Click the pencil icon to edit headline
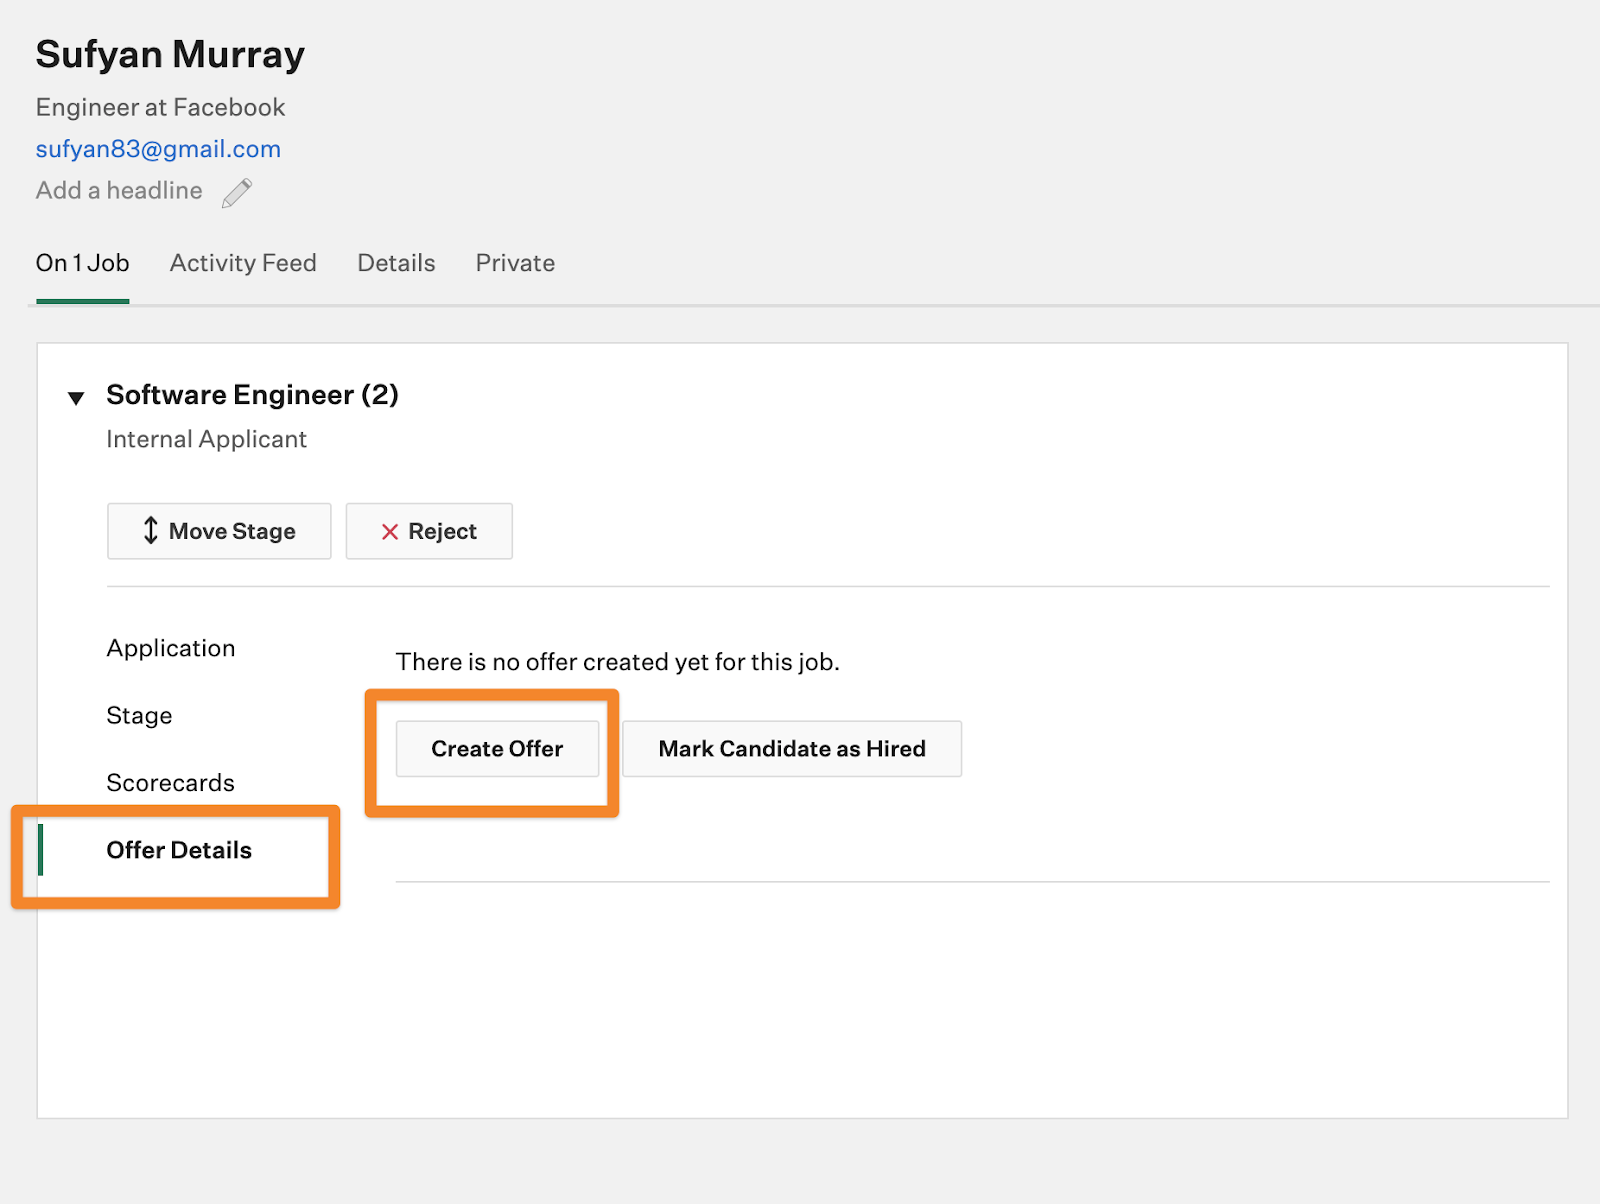 pyautogui.click(x=237, y=192)
